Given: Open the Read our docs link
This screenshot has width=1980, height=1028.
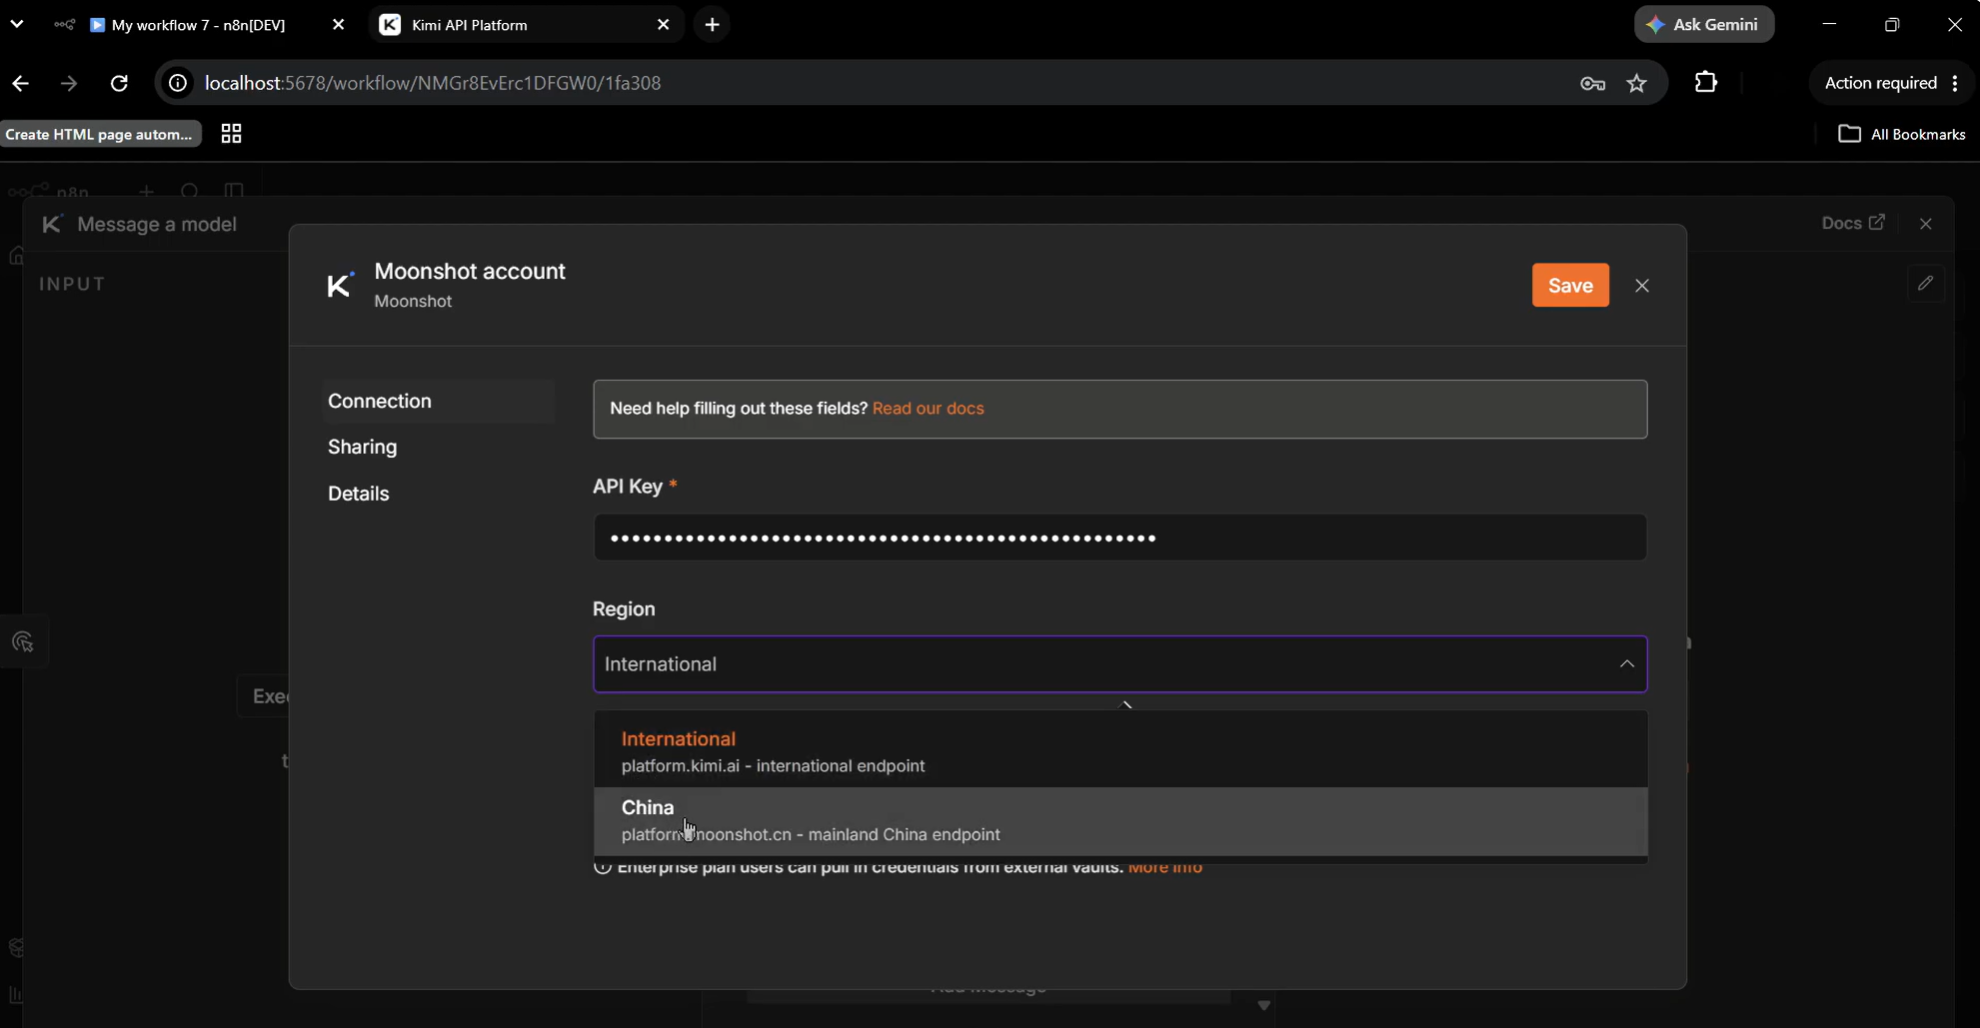Looking at the screenshot, I should 928,408.
